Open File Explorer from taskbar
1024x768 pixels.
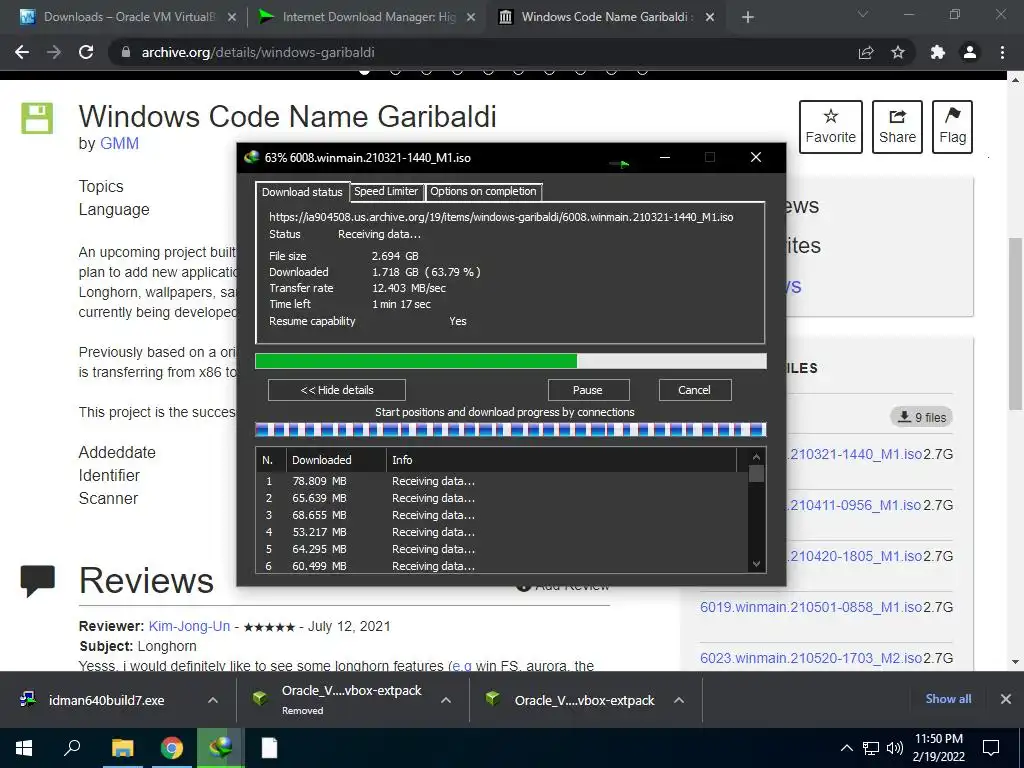122,748
